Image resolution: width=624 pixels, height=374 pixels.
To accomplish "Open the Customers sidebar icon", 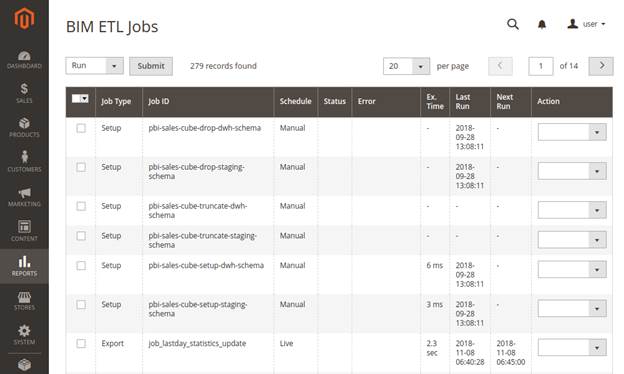I will click(x=24, y=162).
